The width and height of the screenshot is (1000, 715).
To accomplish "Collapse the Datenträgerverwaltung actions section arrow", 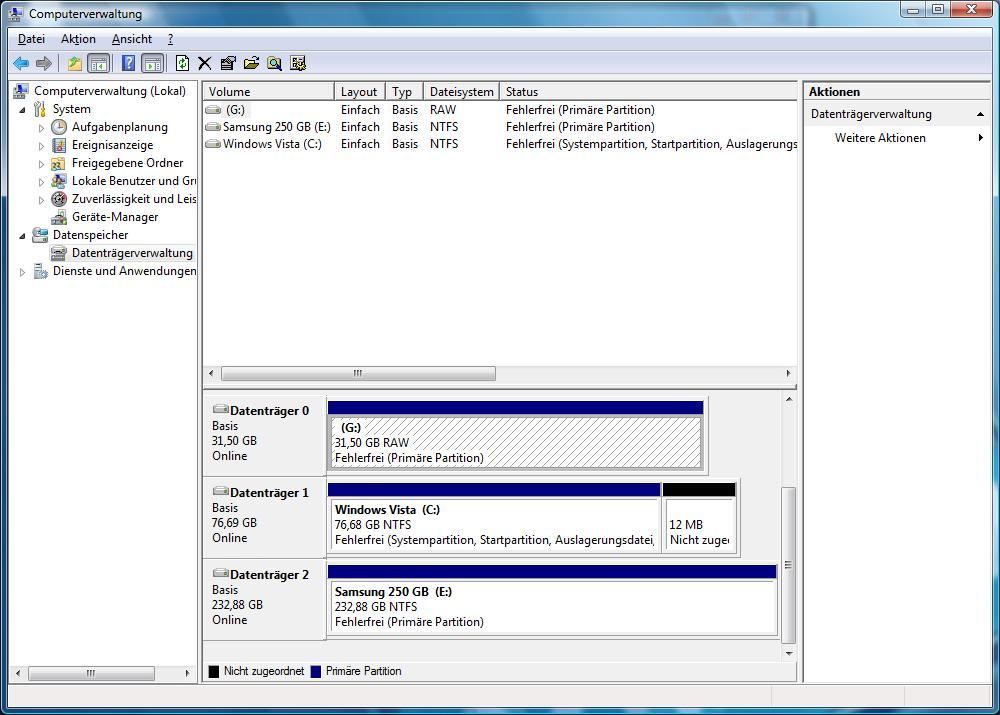I will [980, 114].
